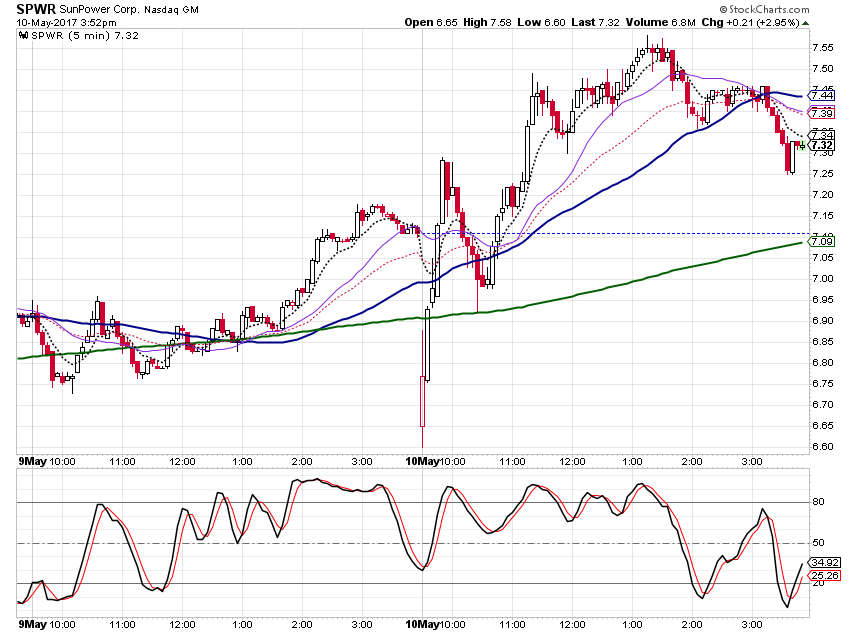Screen dimensions: 850x633
Task: Click the red 7.39 moving average tag
Action: click(x=822, y=113)
